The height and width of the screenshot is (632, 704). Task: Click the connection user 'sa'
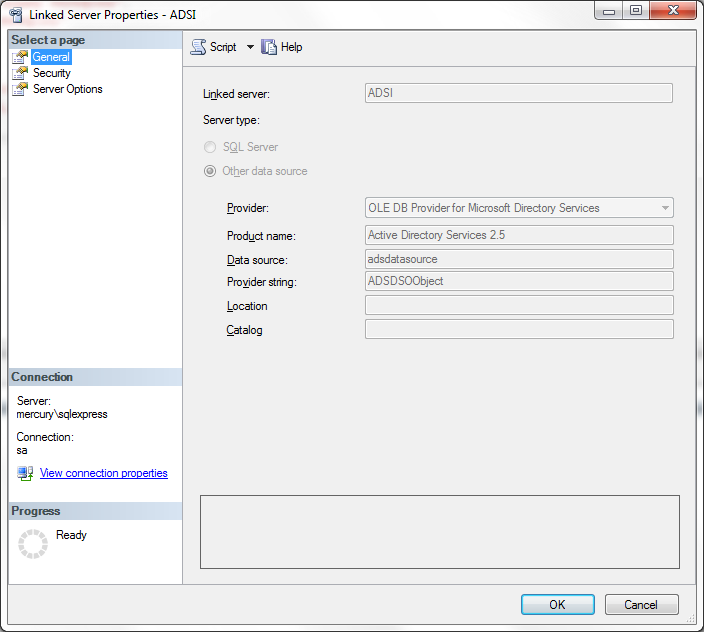point(22,450)
